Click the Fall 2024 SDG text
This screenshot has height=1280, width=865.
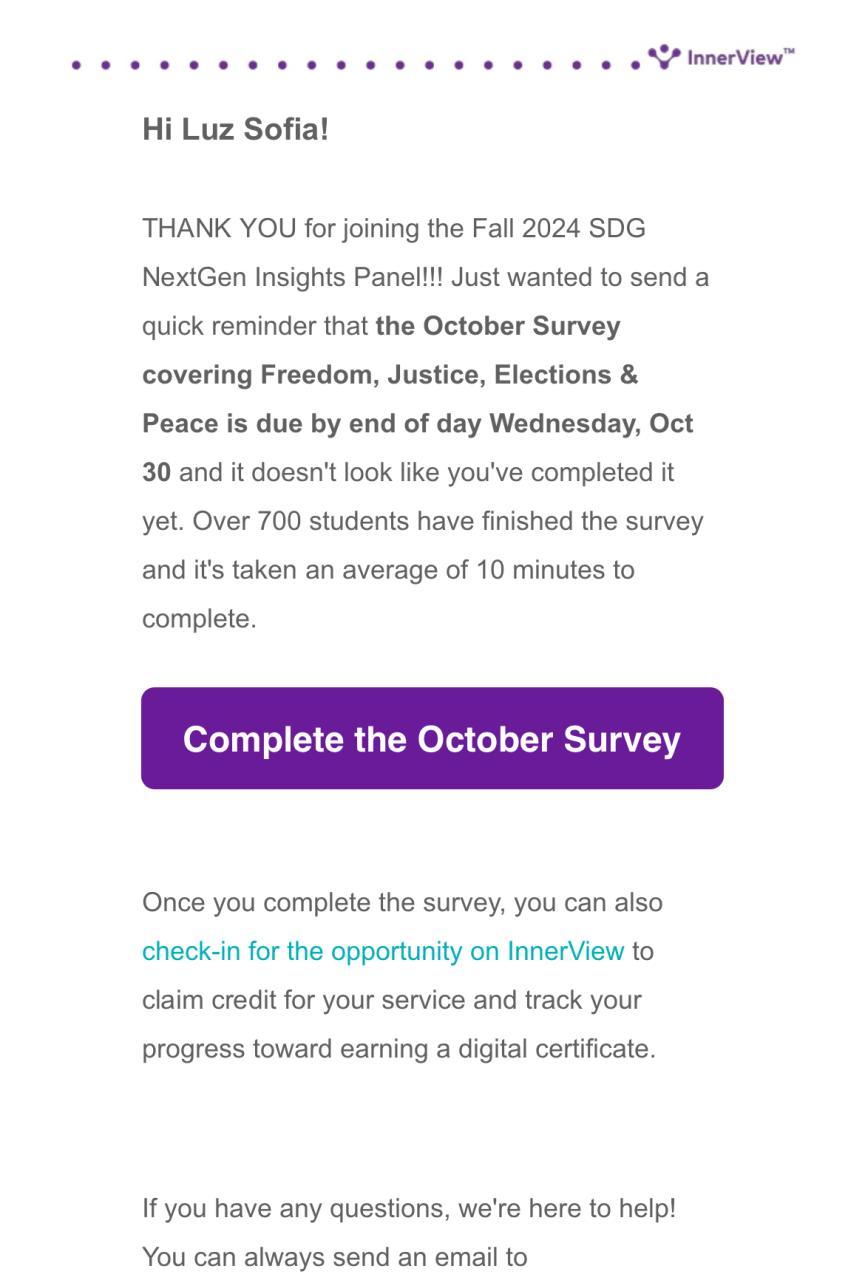click(558, 228)
